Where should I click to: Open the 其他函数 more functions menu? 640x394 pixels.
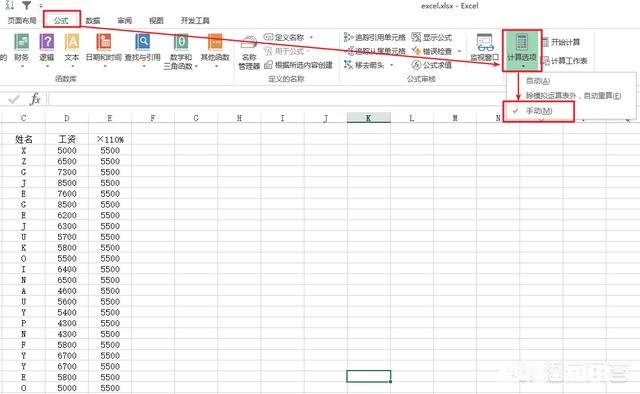[x=215, y=49]
